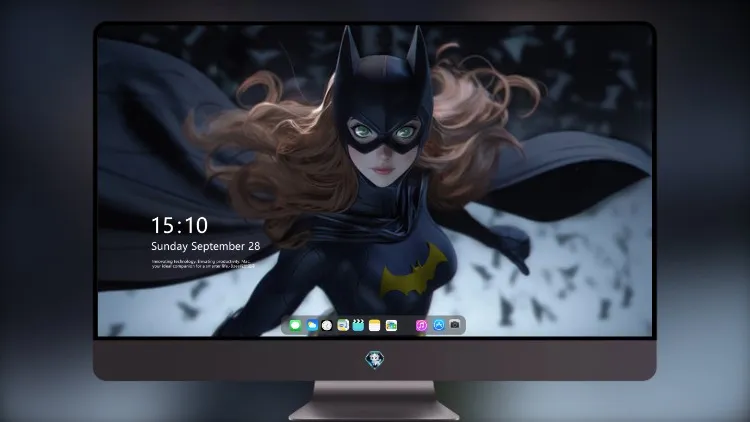
Task: Open the Weather app in dock
Action: click(x=311, y=325)
